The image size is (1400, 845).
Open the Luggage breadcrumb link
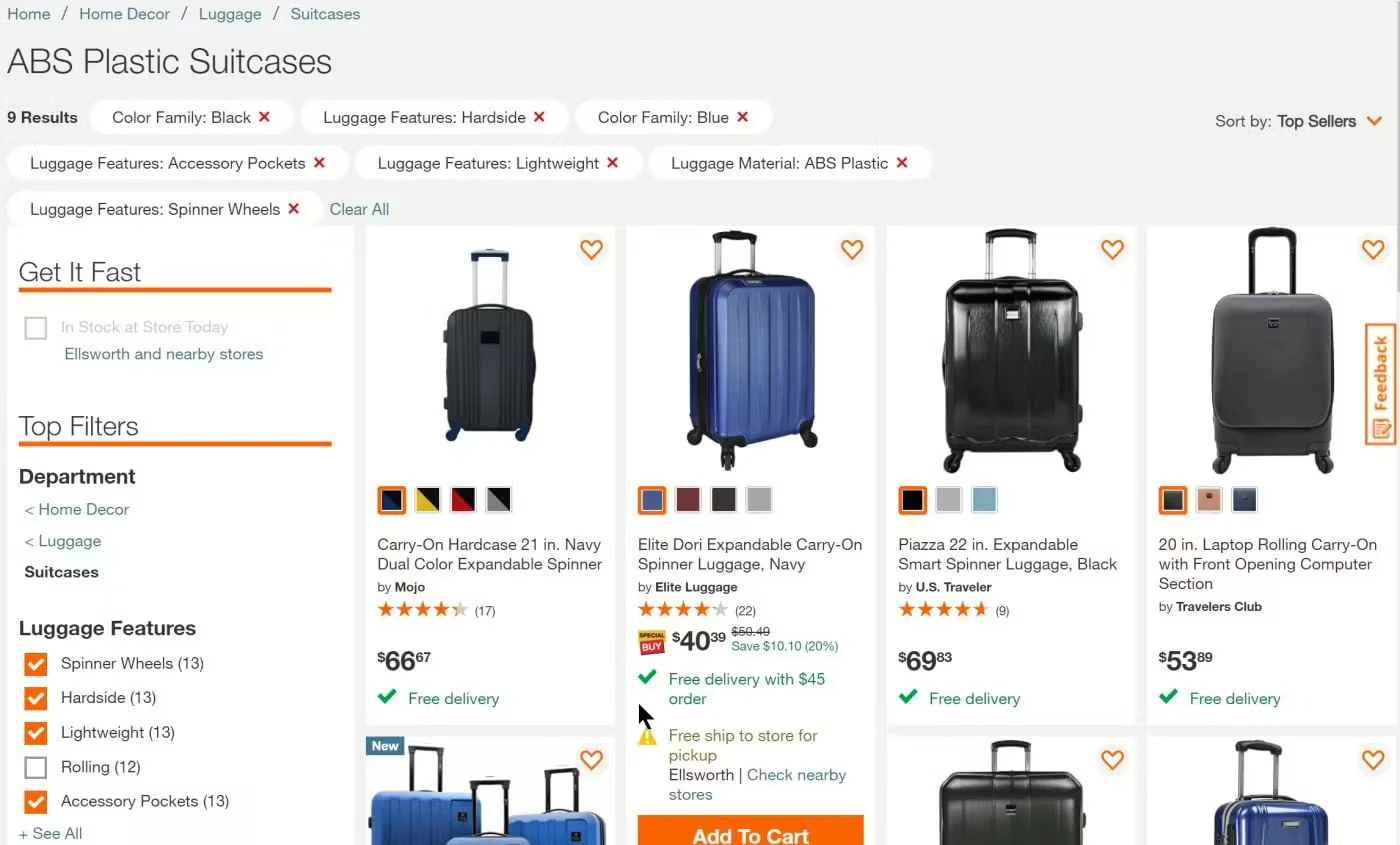point(230,14)
